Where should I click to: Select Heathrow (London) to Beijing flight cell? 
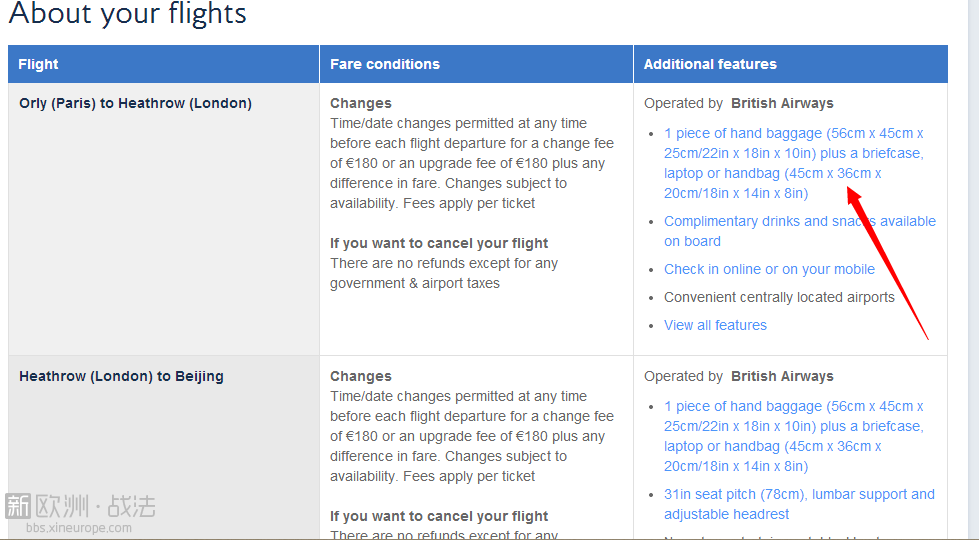pos(121,376)
